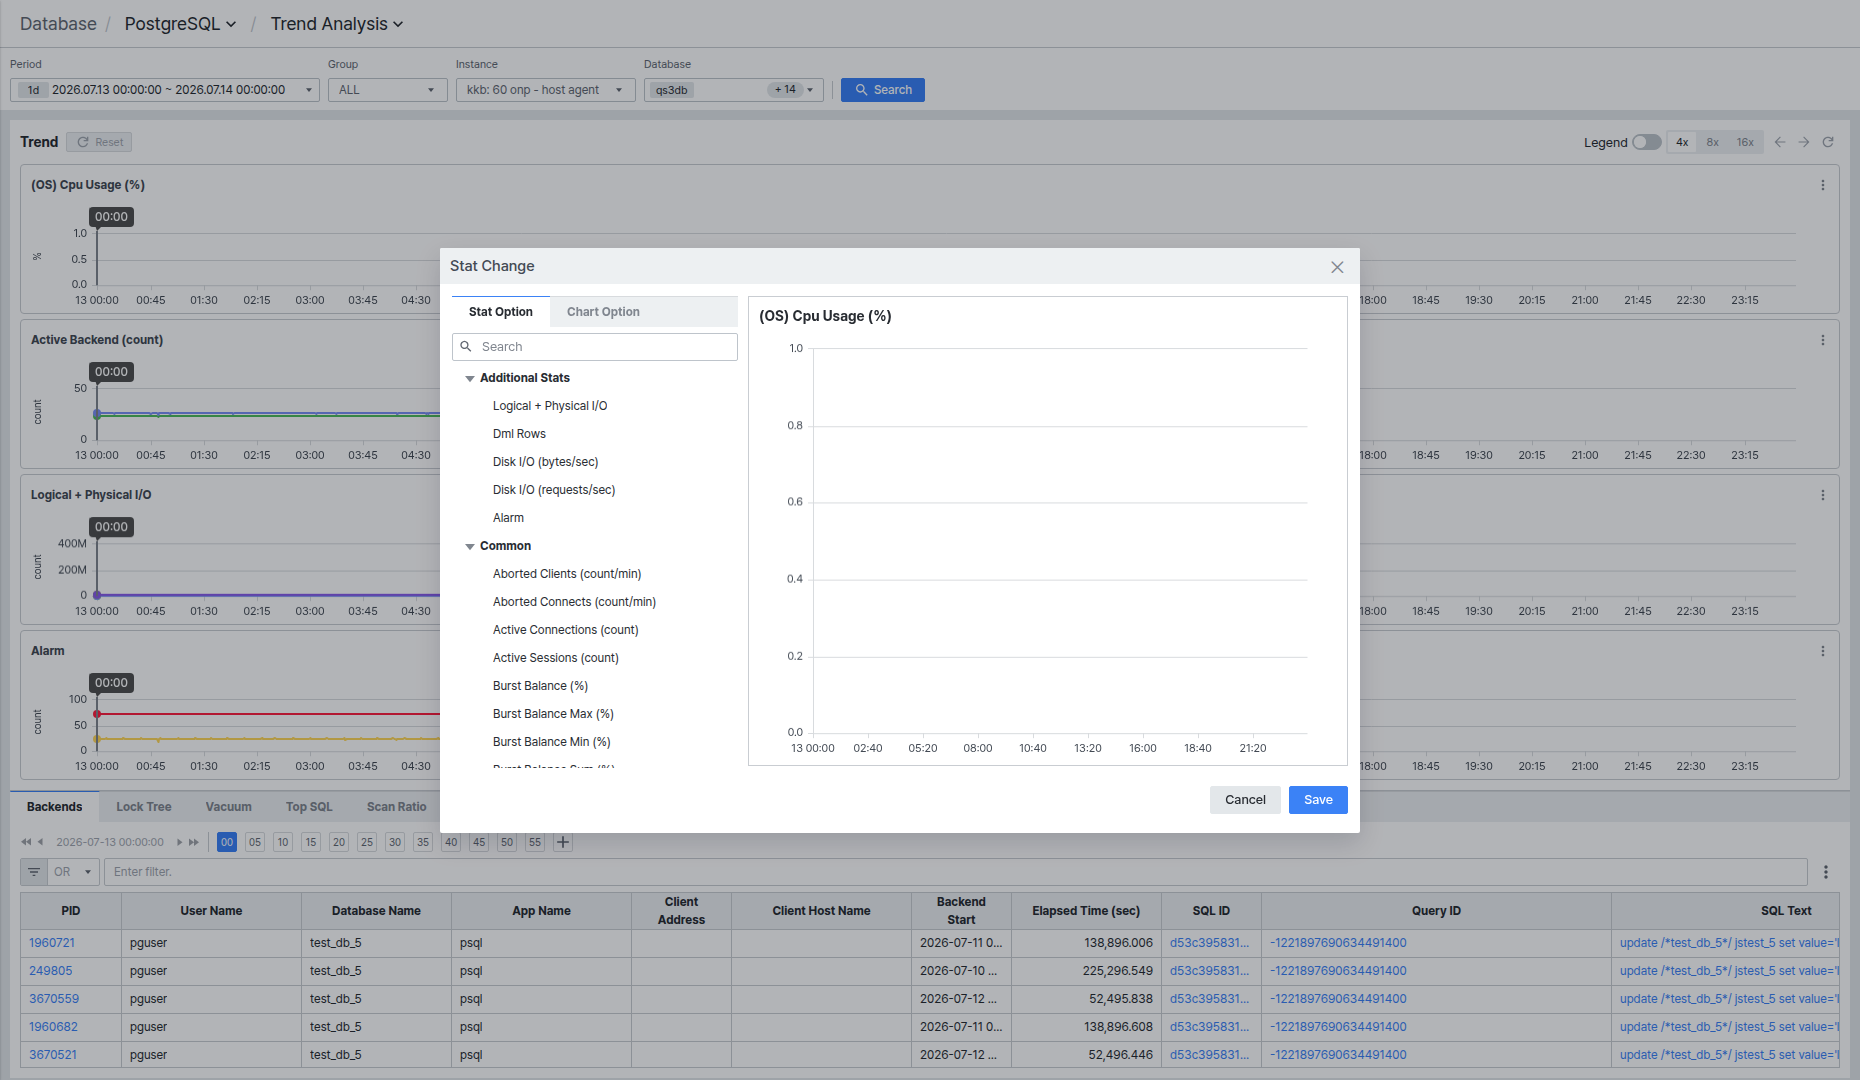Open the Backends table kebab options menu
The width and height of the screenshot is (1860, 1080).
(1826, 872)
